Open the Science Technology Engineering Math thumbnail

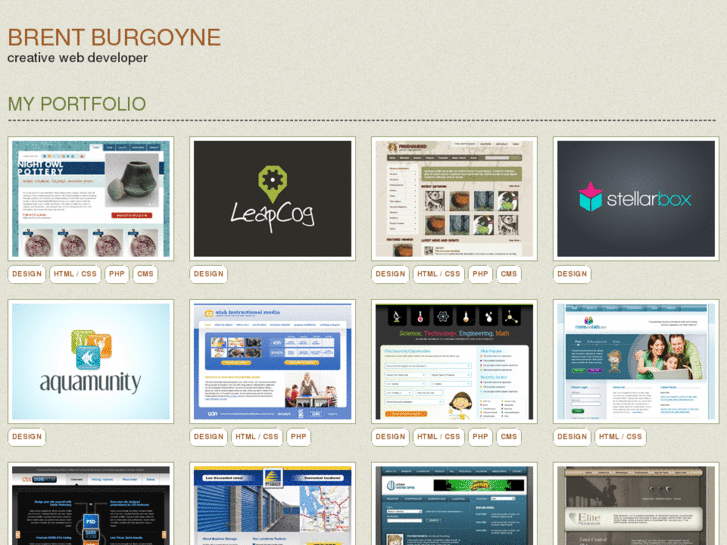click(454, 361)
